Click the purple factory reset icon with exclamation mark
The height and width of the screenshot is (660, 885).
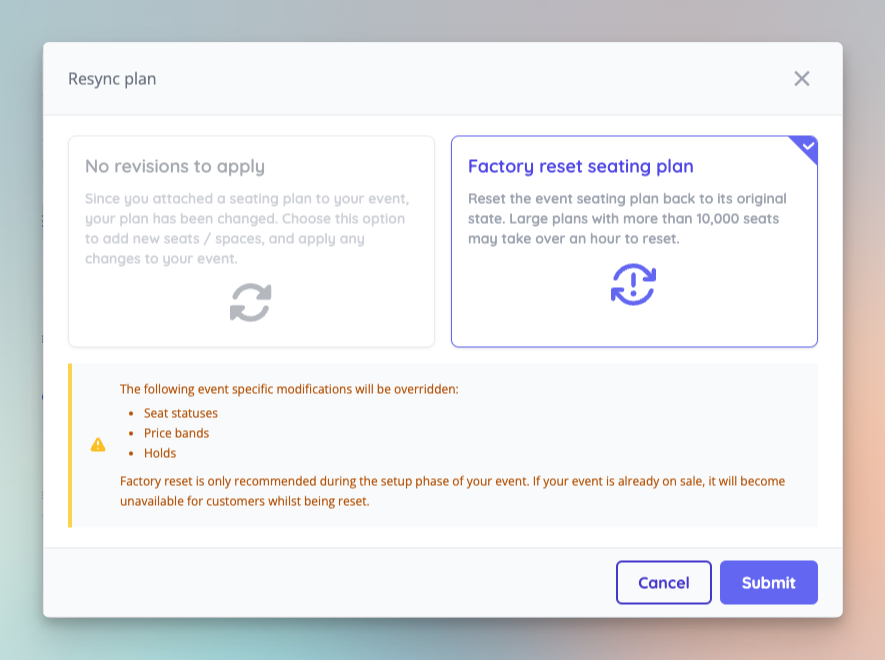click(633, 285)
